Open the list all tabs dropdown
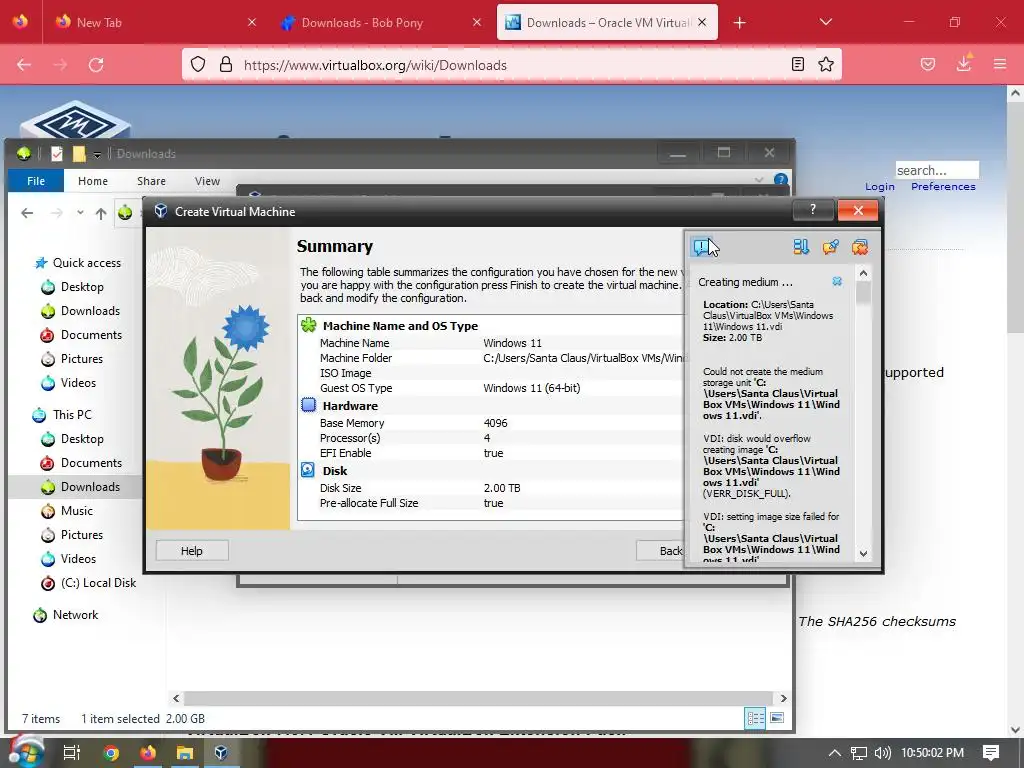This screenshot has height=768, width=1024. tap(825, 22)
